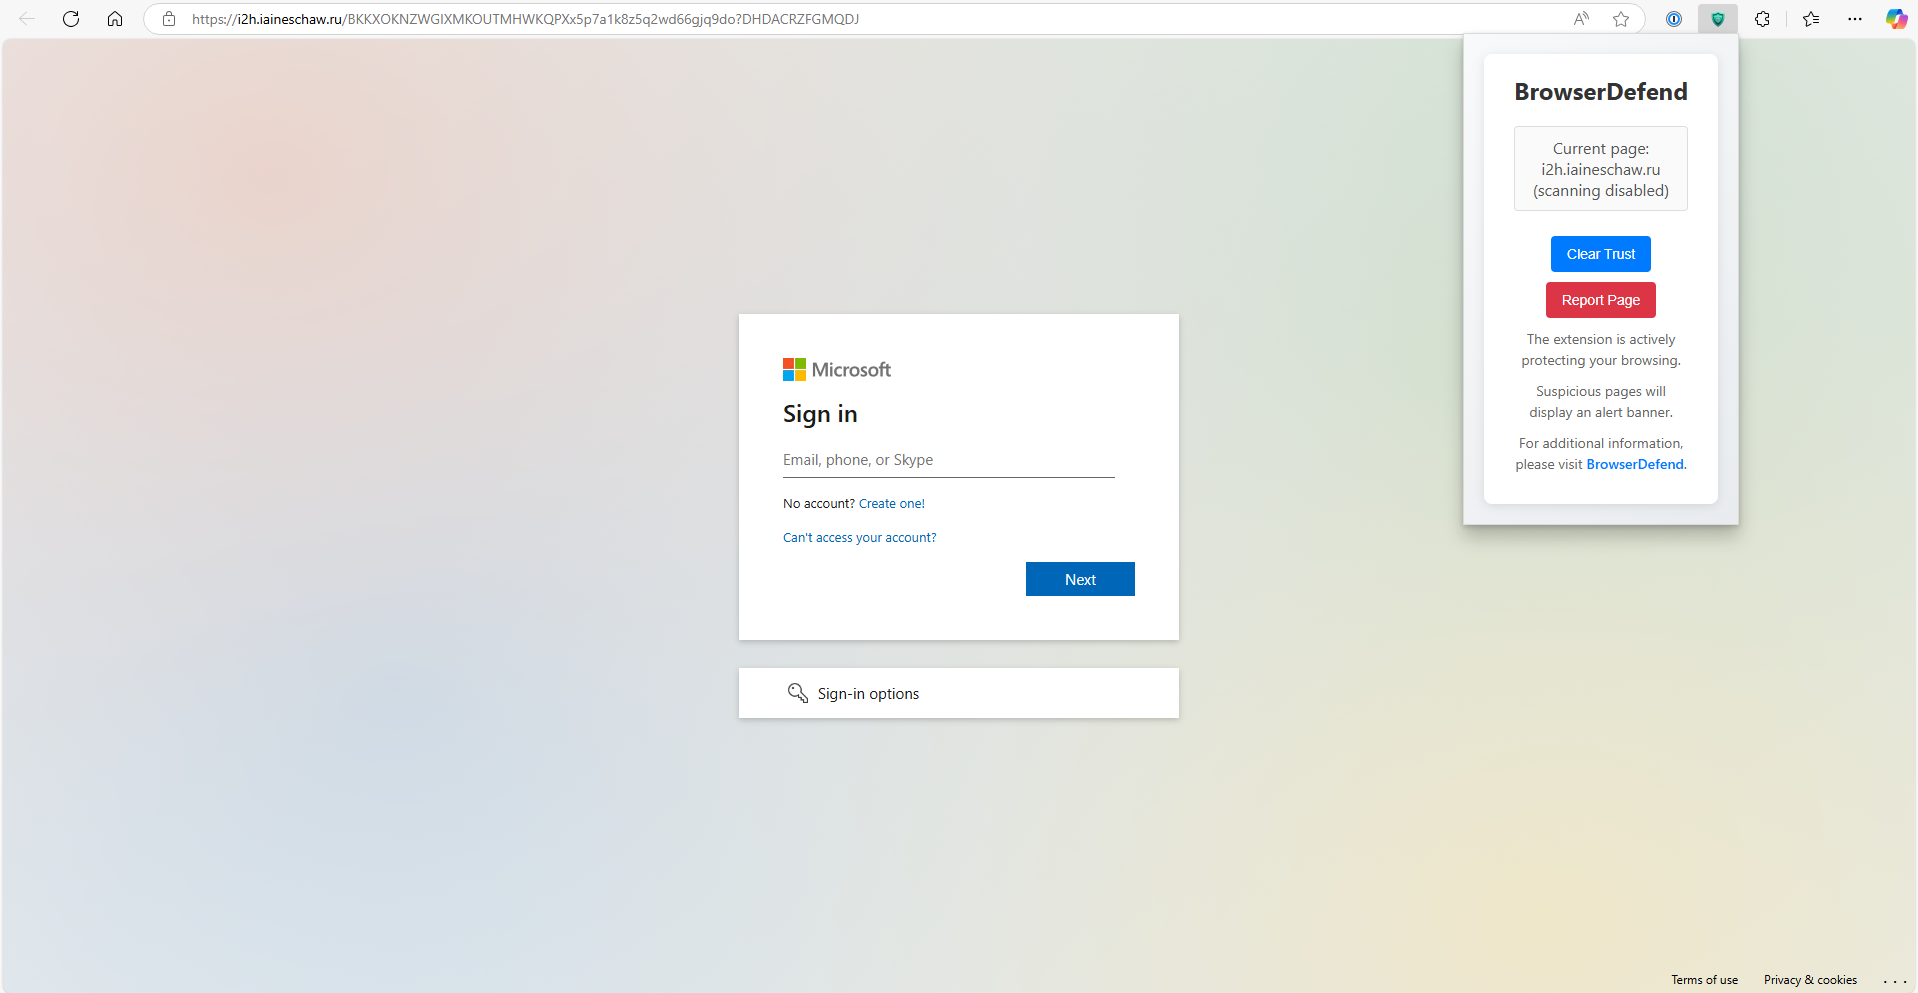Open Privacy & cookies link
This screenshot has width=1918, height=993.
[x=1810, y=980]
